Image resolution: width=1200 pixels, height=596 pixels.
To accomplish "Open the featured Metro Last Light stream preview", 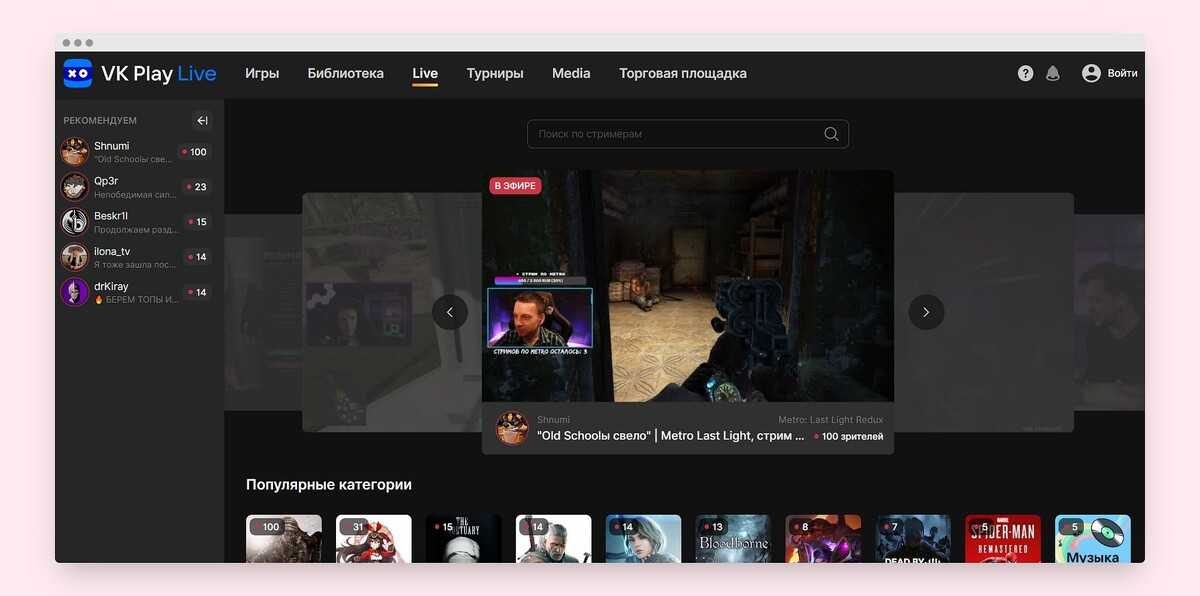I will point(688,286).
